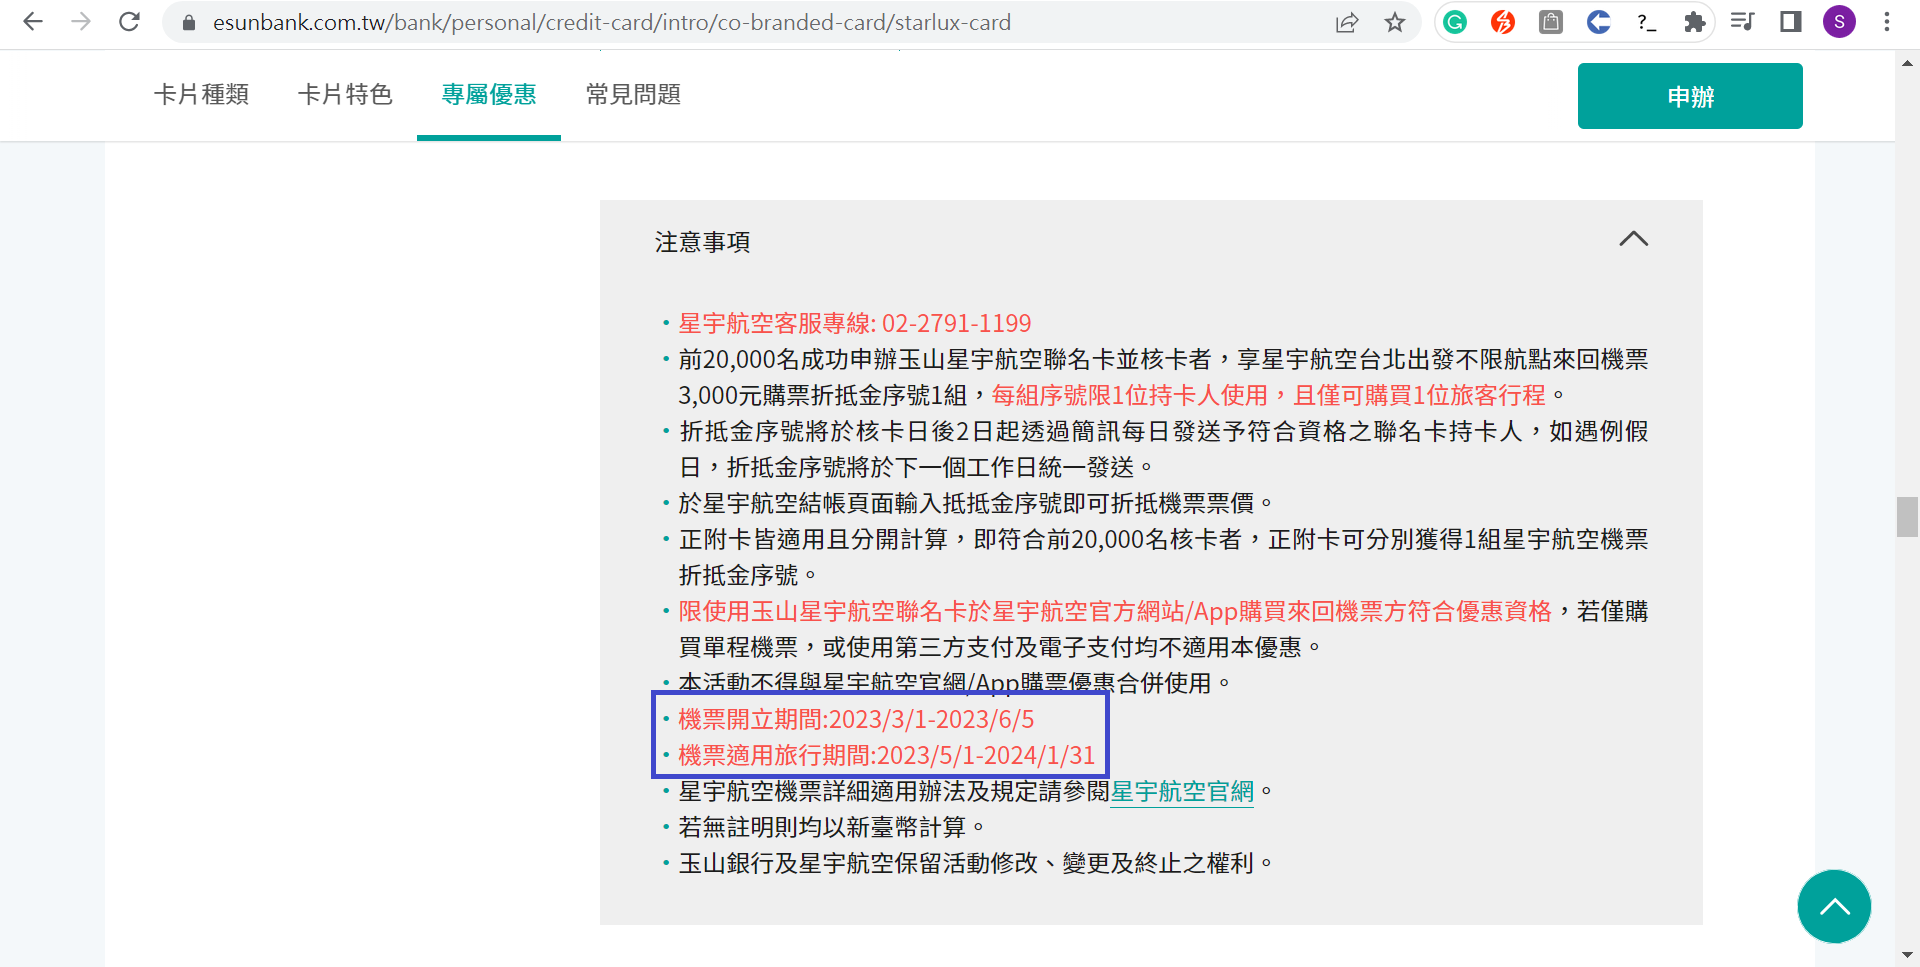The height and width of the screenshot is (967, 1920).
Task: Open the Grammarly extension
Action: pos(1455,22)
